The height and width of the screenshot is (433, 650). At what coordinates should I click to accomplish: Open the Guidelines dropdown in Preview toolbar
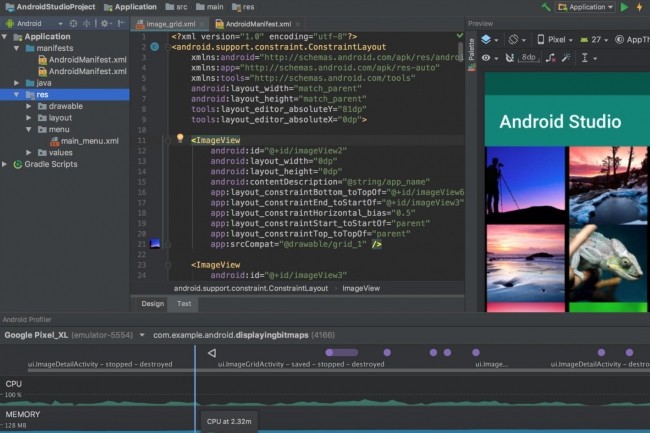[589, 58]
